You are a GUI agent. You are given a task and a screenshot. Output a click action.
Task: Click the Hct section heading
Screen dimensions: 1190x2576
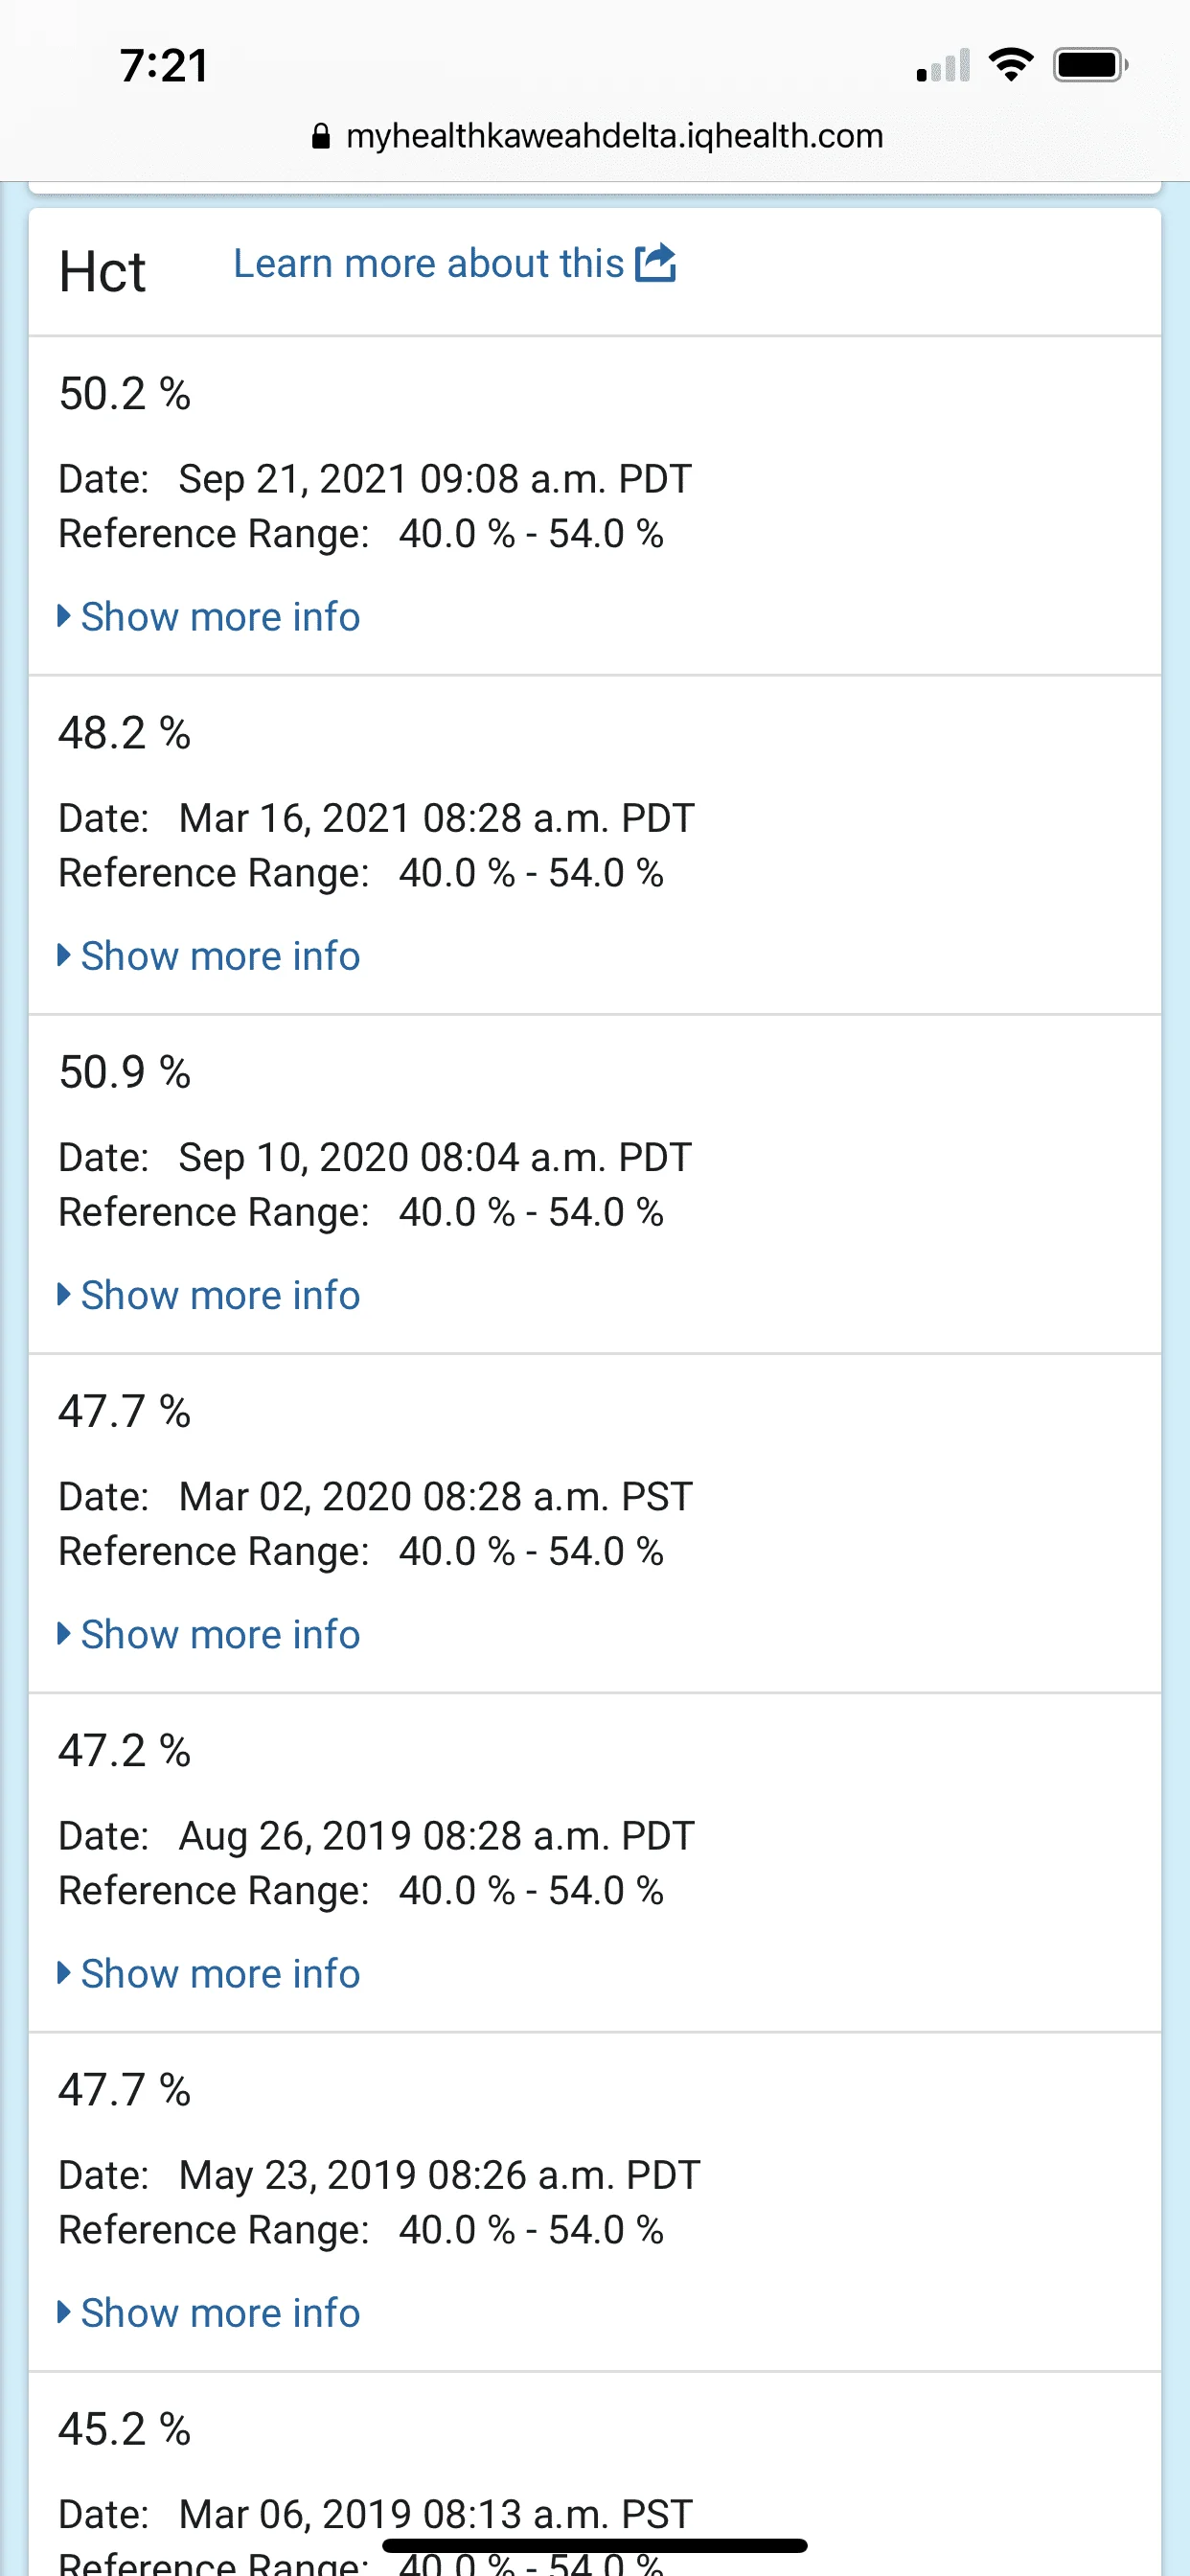[102, 272]
